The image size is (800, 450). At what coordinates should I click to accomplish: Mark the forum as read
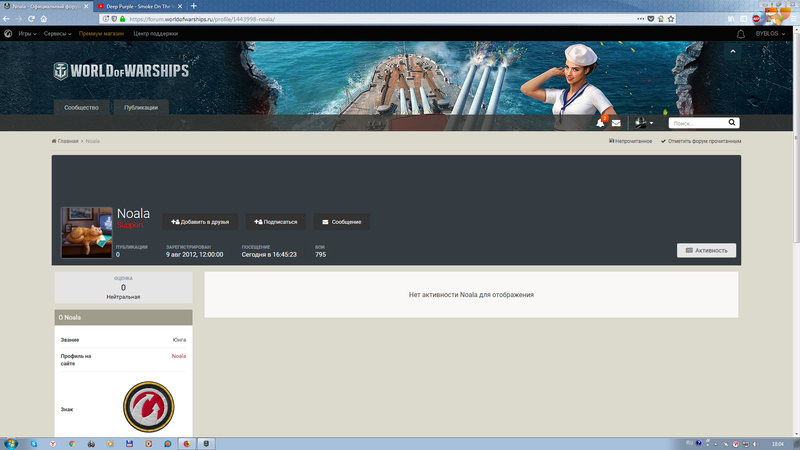coord(701,141)
